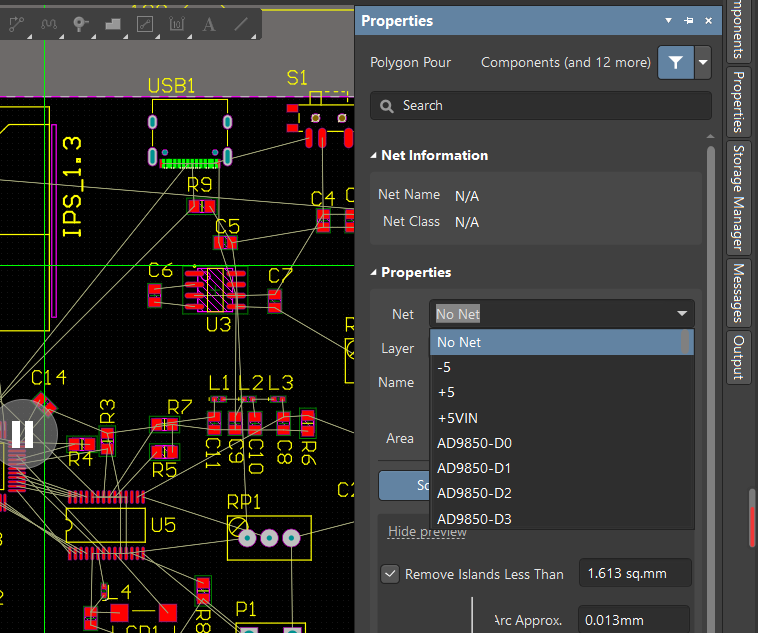The image size is (758, 633).
Task: Click the IPS_1.3 designator text
Action: [x=73, y=187]
